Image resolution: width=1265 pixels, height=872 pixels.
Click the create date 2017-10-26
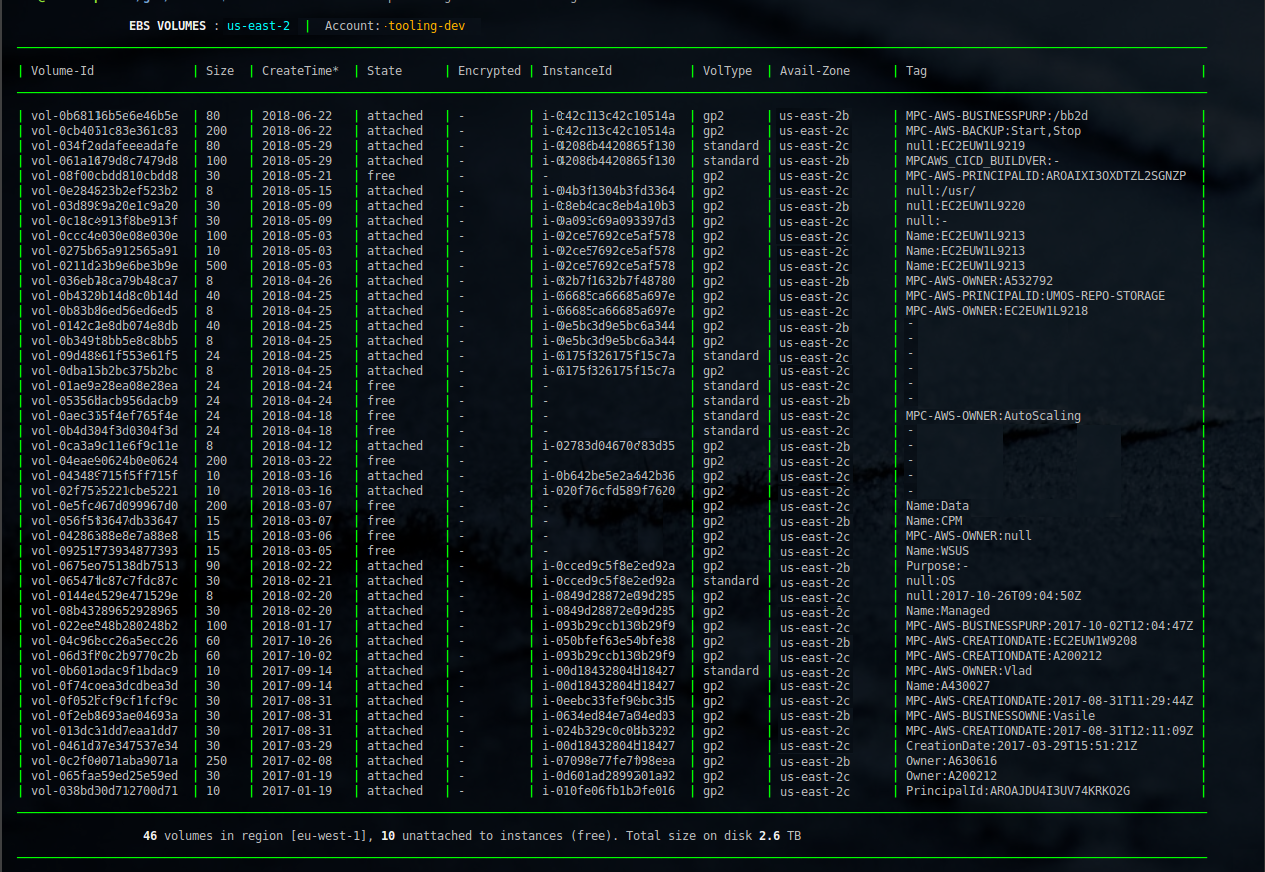(297, 641)
